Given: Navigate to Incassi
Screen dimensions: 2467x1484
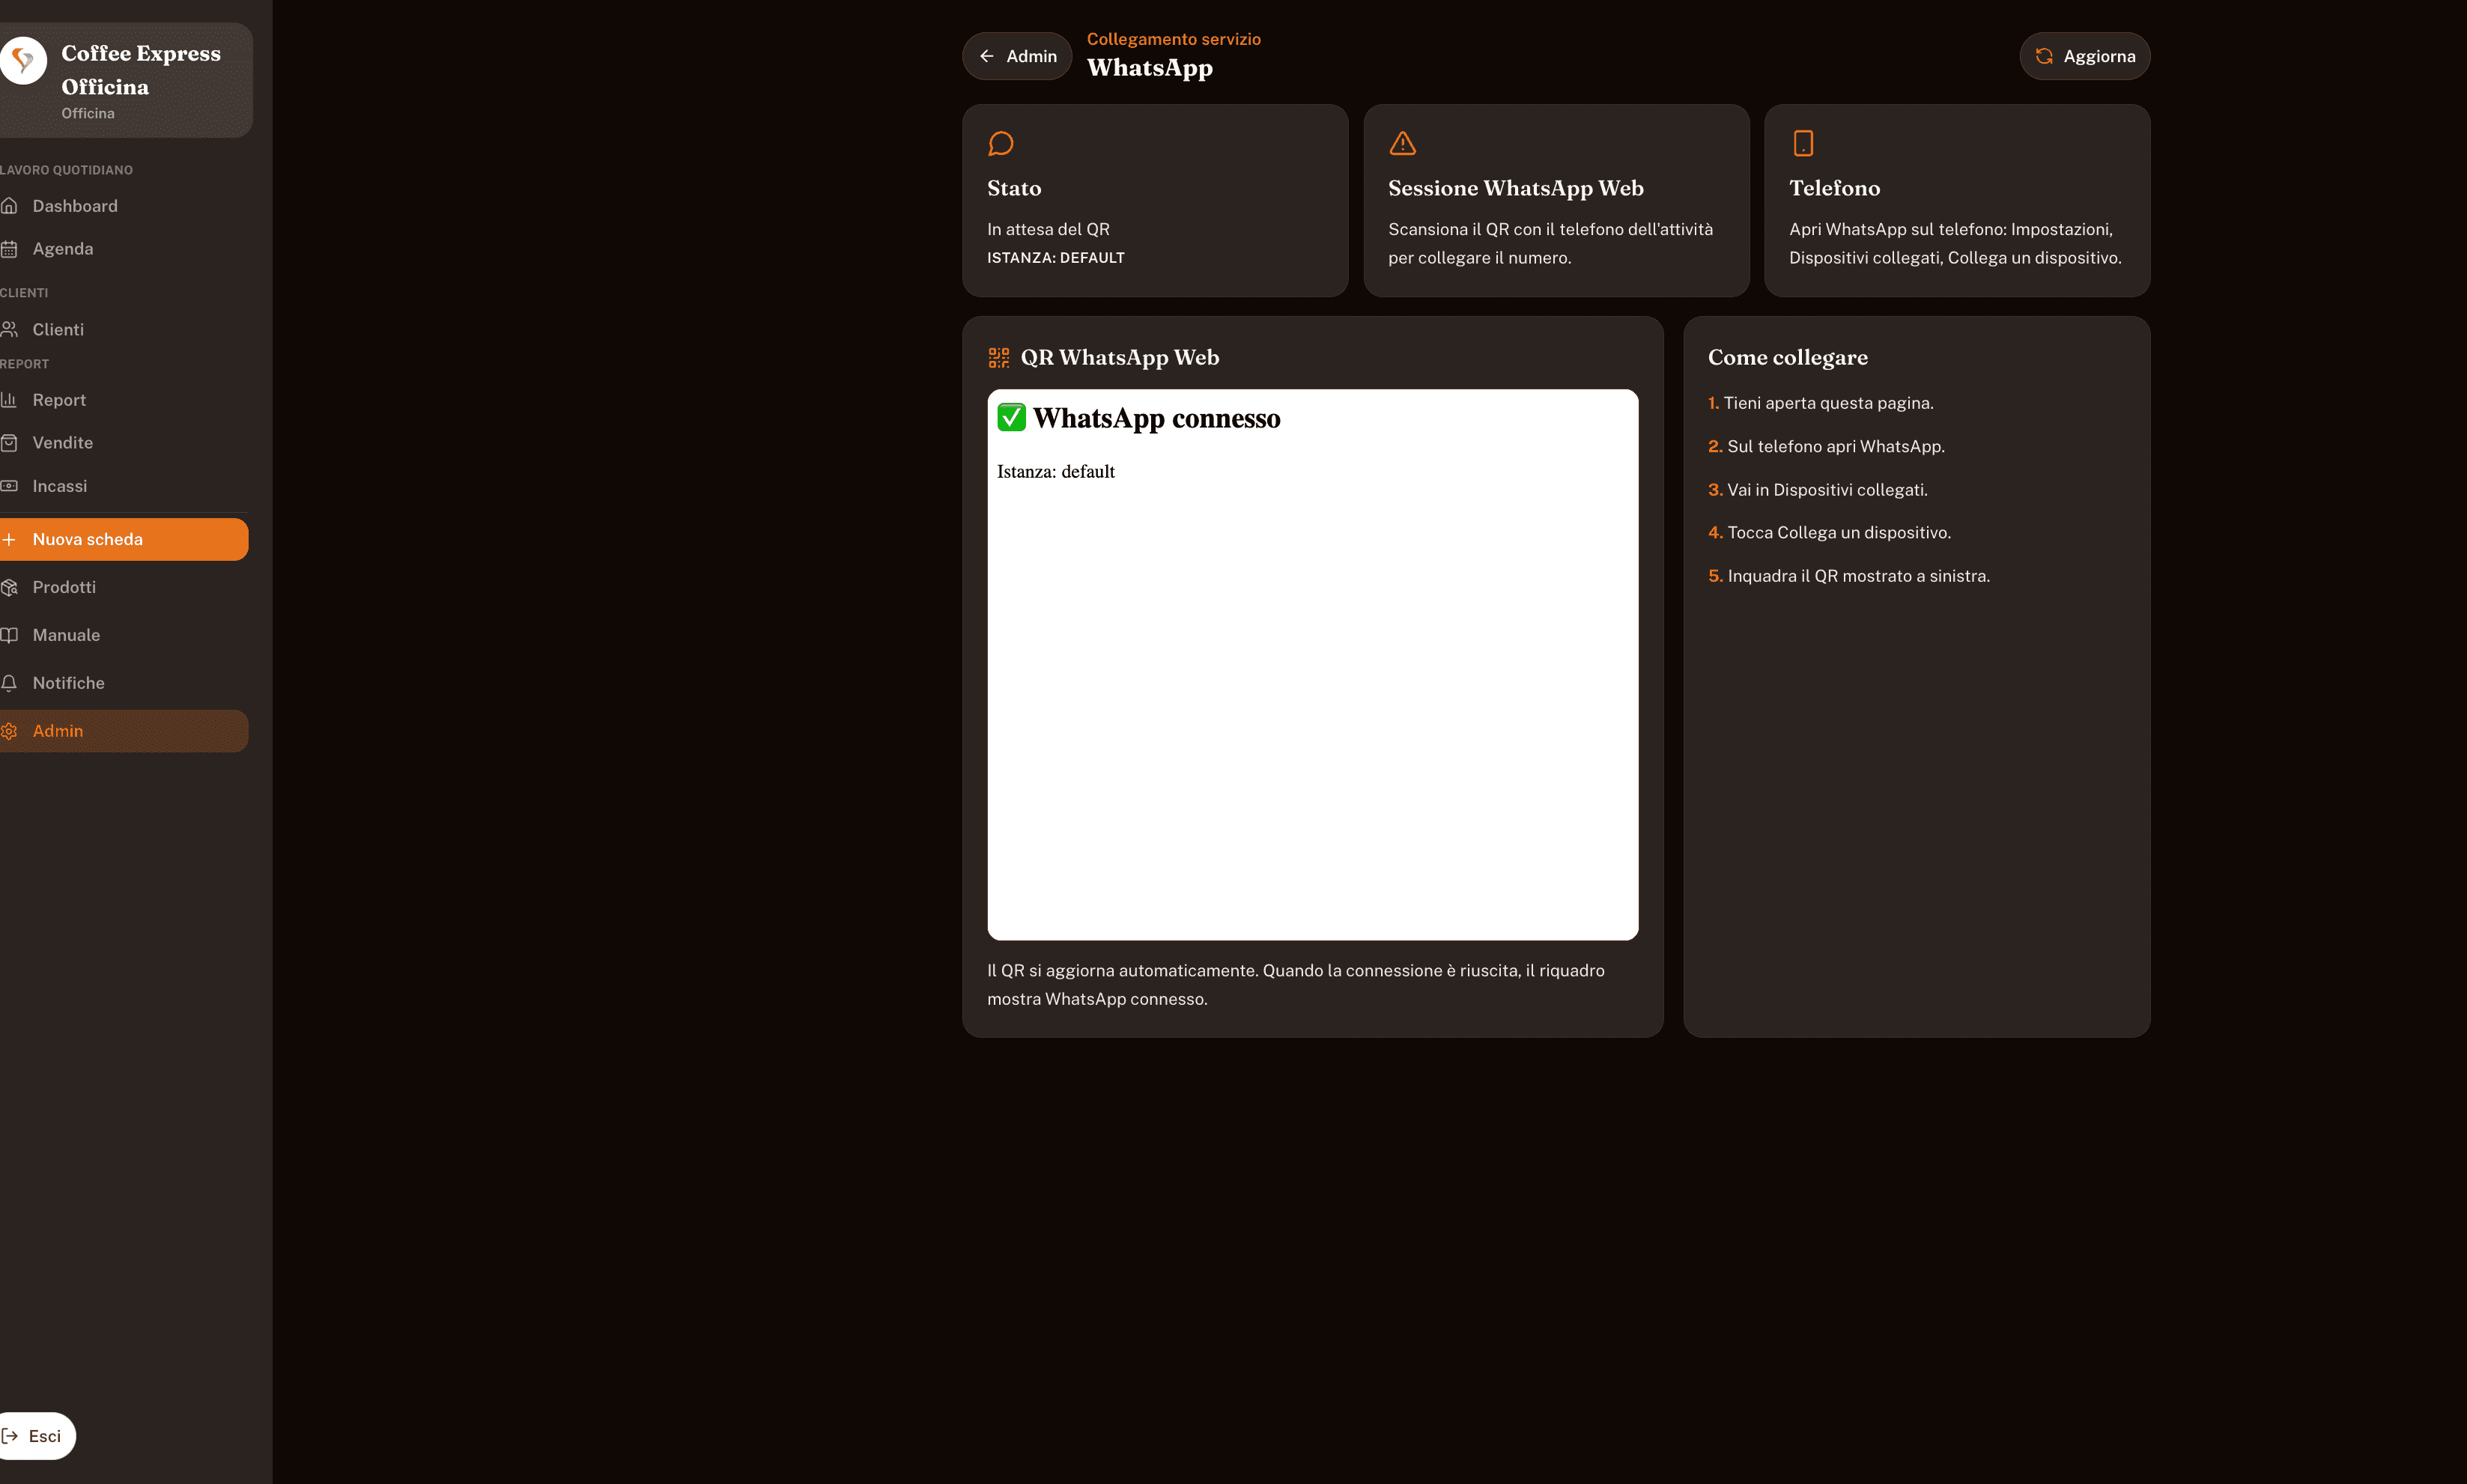Looking at the screenshot, I should (124, 486).
